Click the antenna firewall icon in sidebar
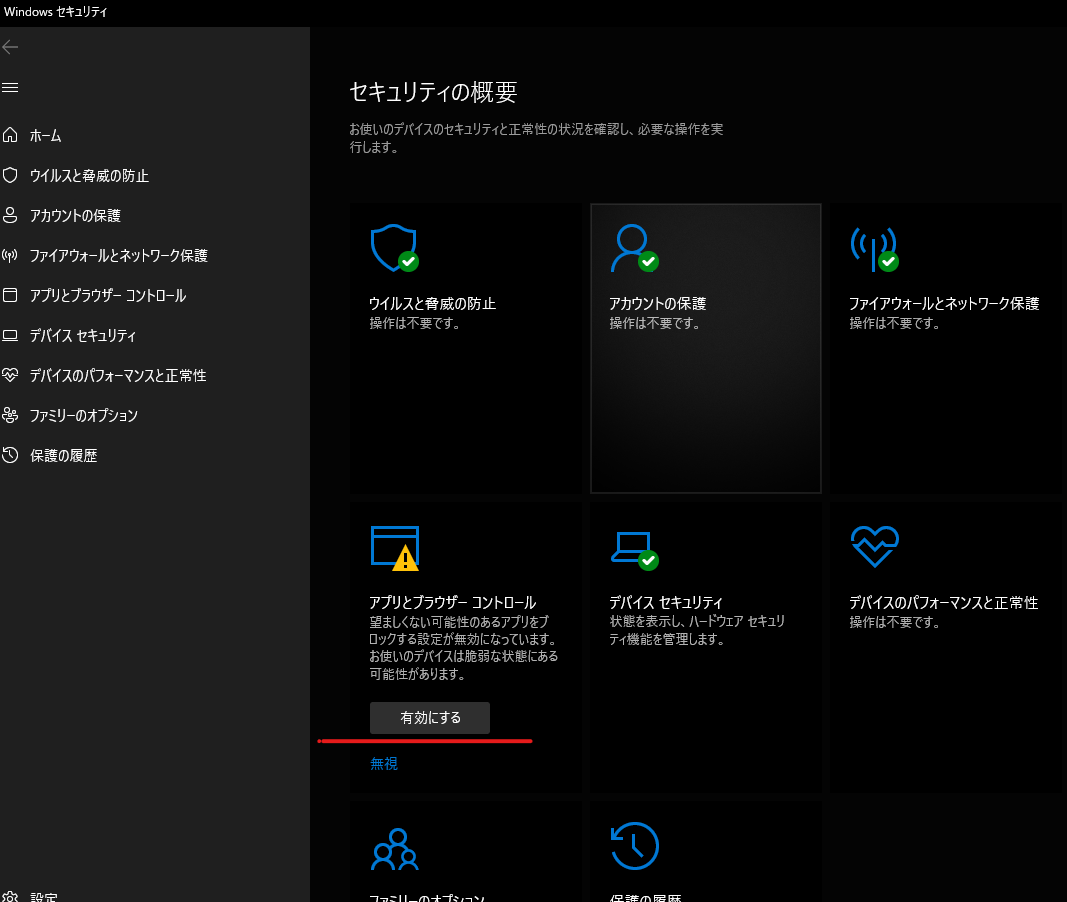 pos(10,256)
